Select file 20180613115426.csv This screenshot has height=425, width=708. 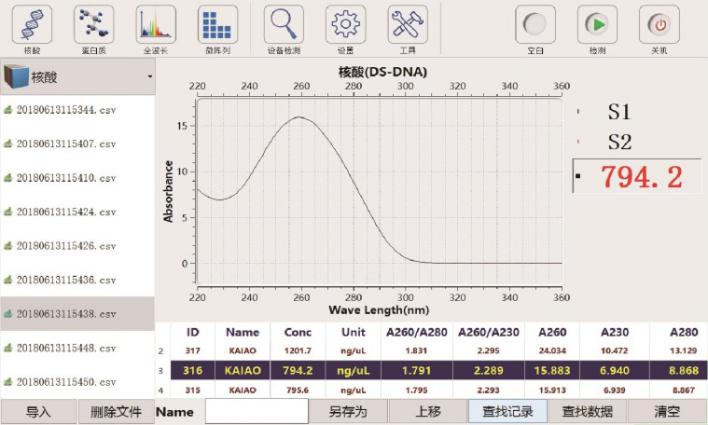[66, 246]
